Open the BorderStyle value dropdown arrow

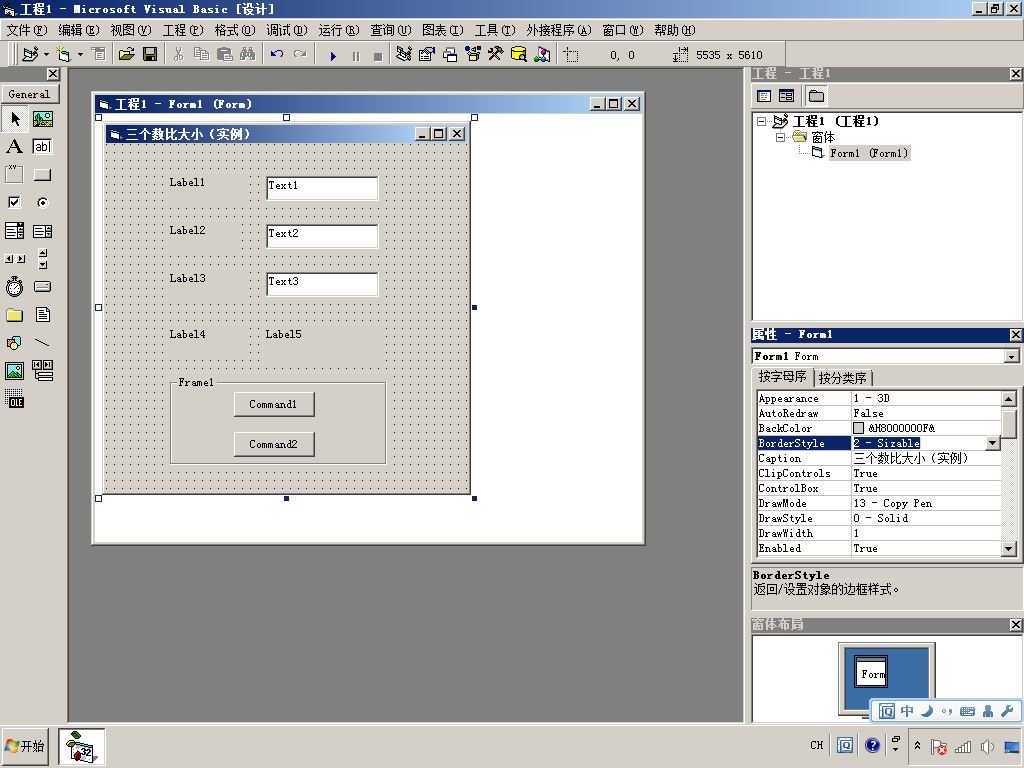pos(993,443)
